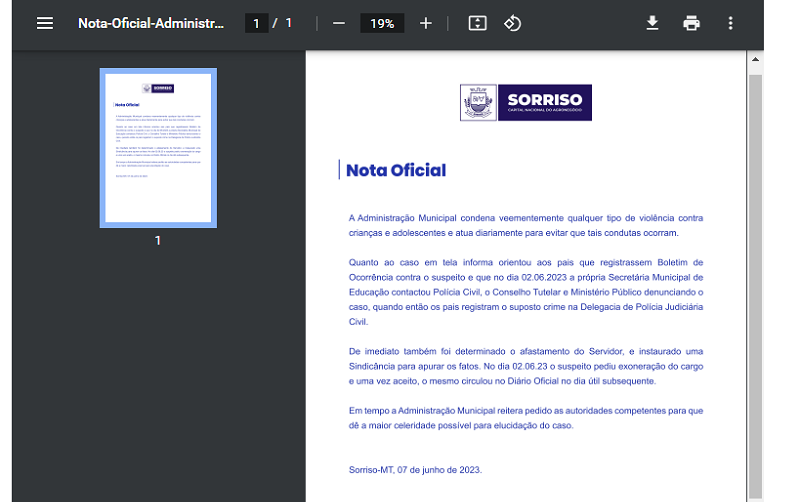Screen dimensions: 800x502
Task: Print the document
Action: click(691, 23)
